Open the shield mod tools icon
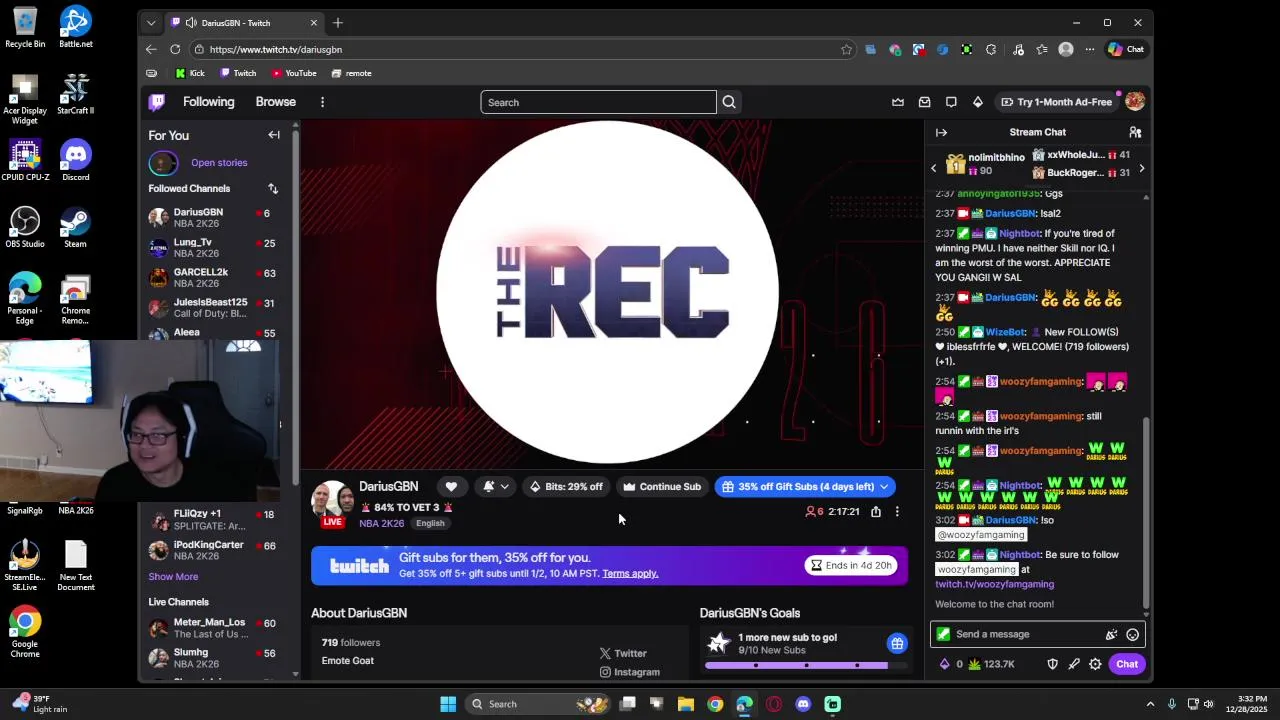 (1052, 664)
